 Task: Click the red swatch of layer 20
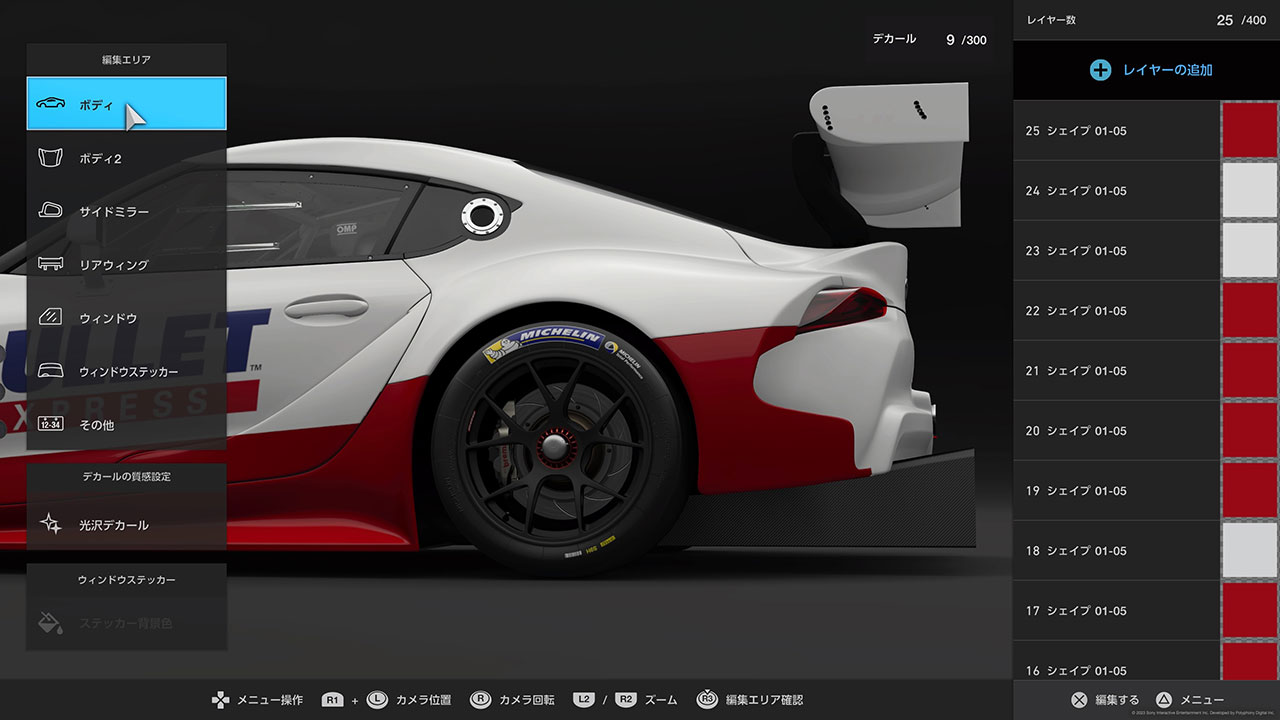[x=1250, y=430]
